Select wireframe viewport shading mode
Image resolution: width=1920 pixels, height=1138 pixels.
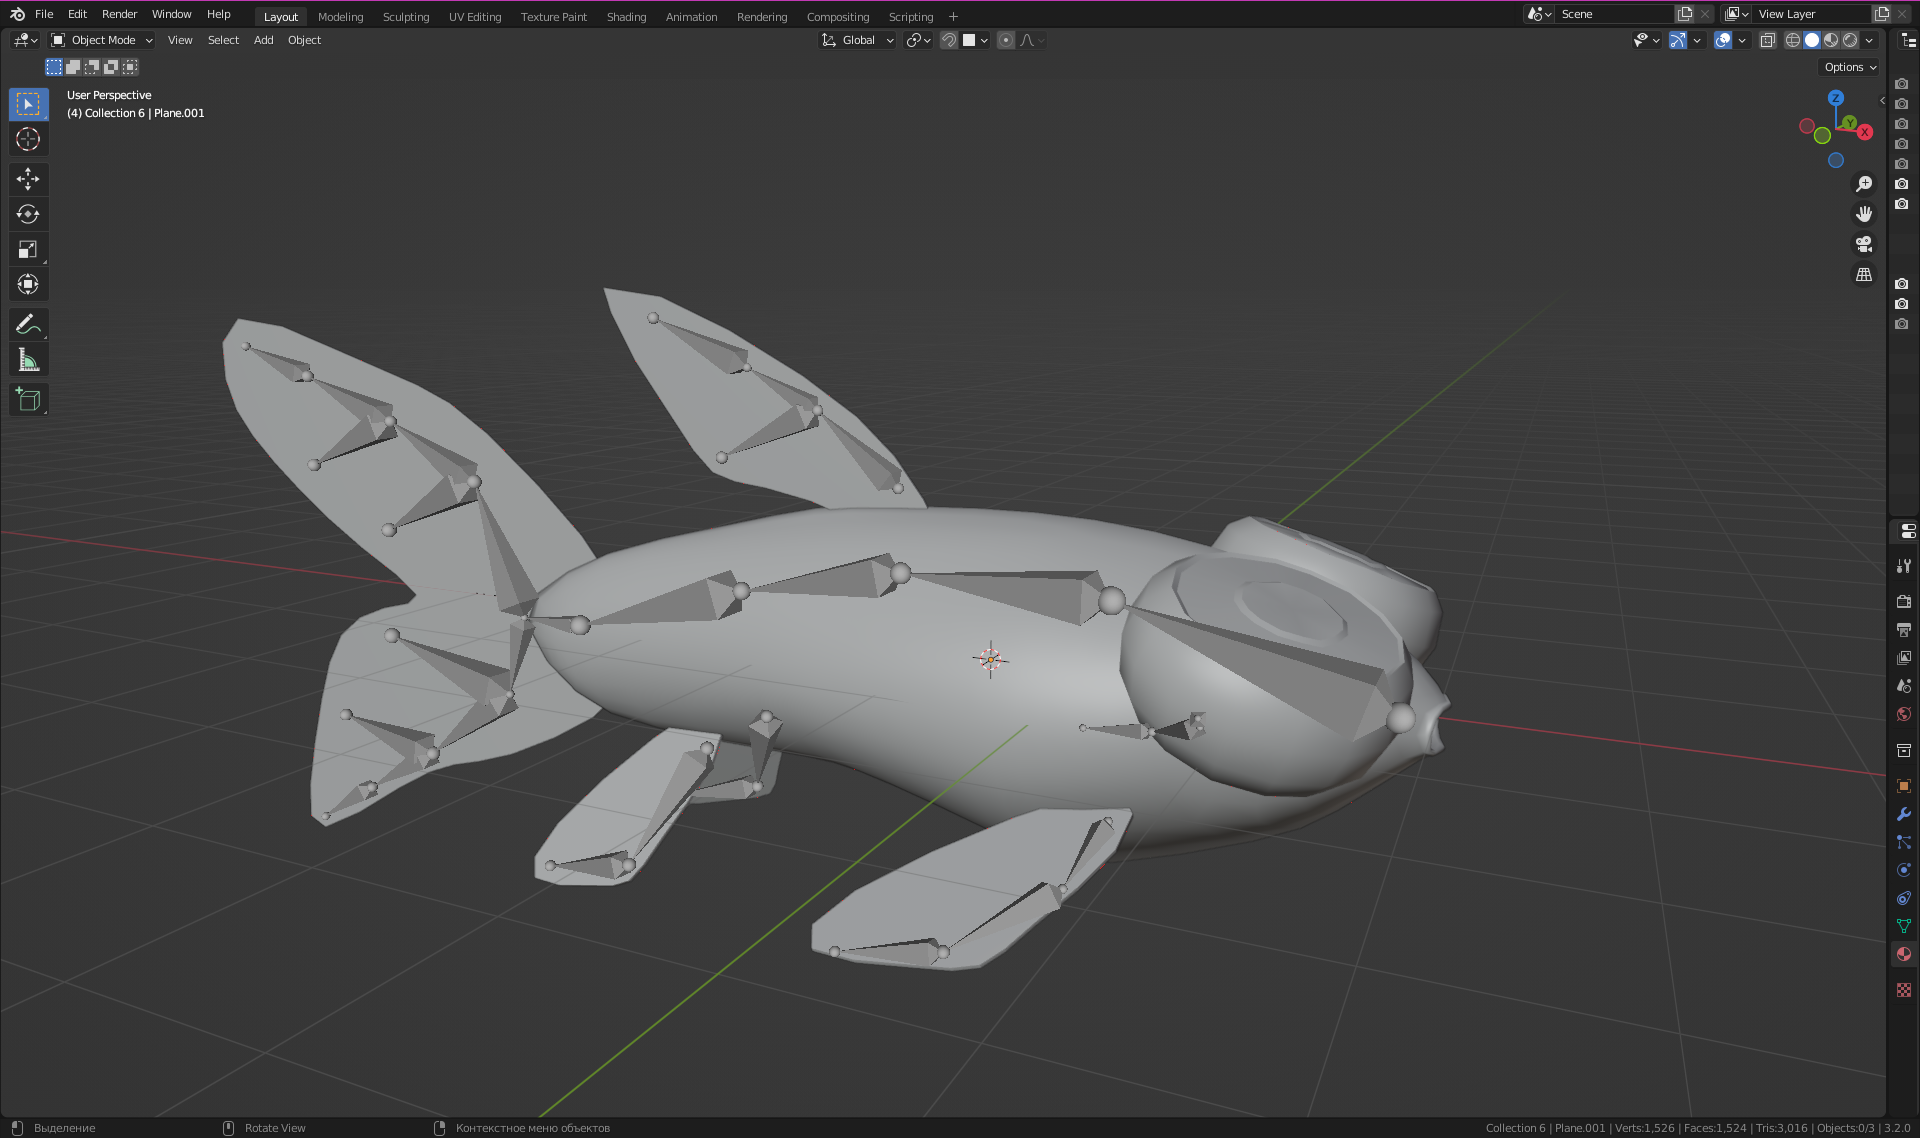pos(1792,40)
